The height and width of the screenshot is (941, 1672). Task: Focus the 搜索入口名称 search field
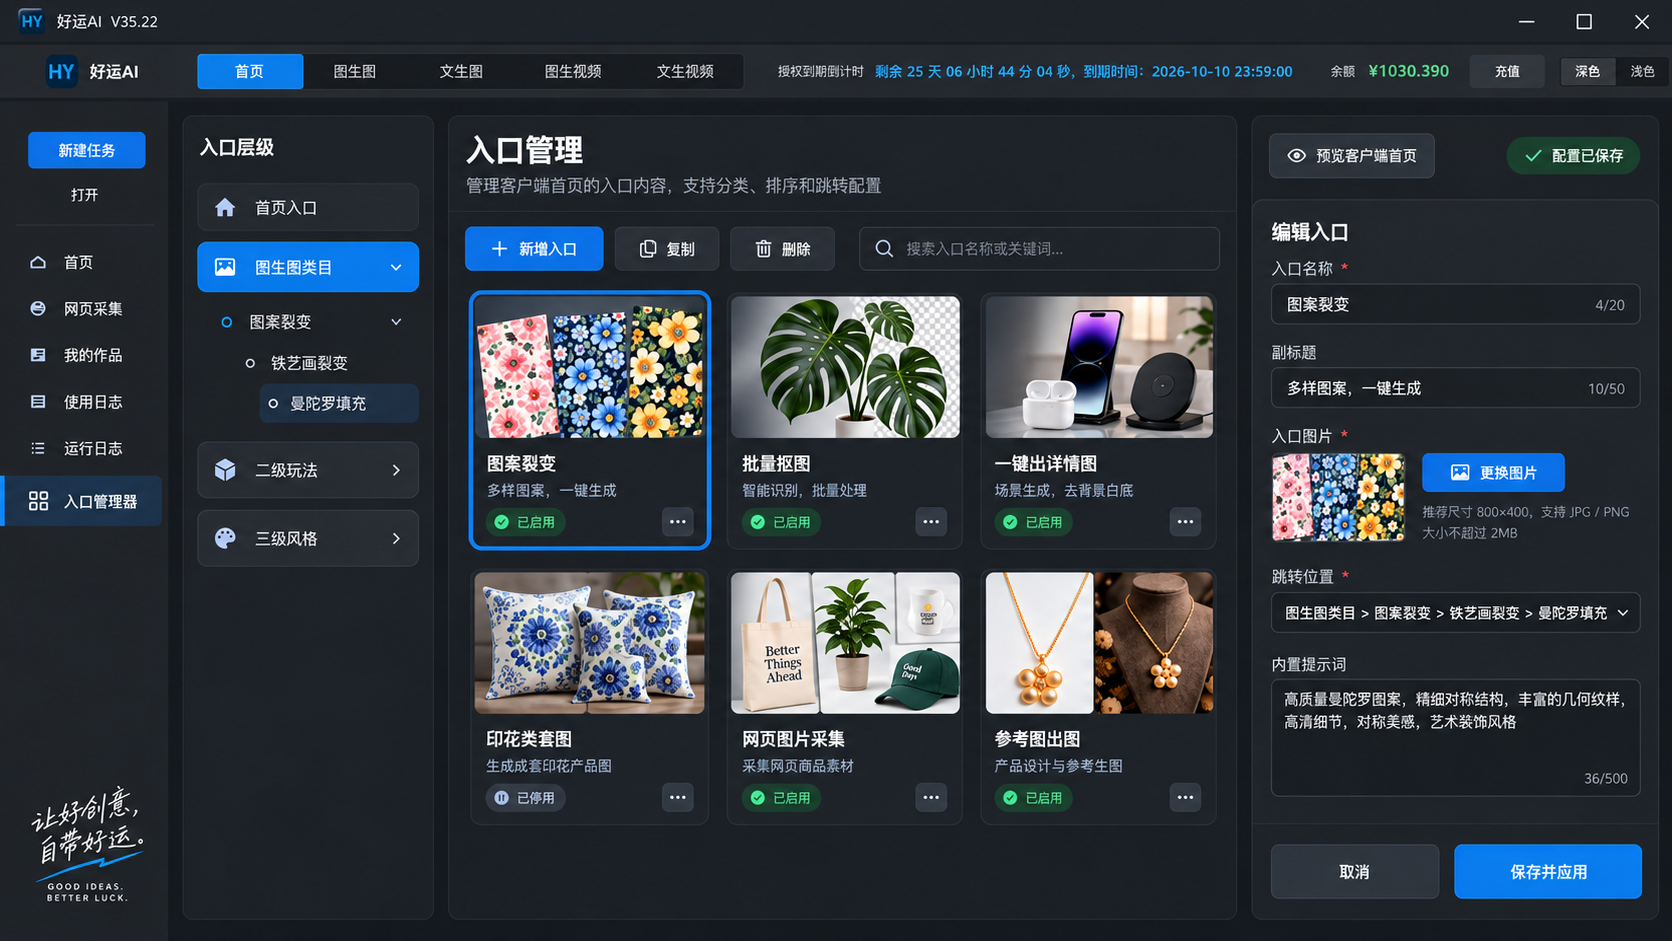1039,249
